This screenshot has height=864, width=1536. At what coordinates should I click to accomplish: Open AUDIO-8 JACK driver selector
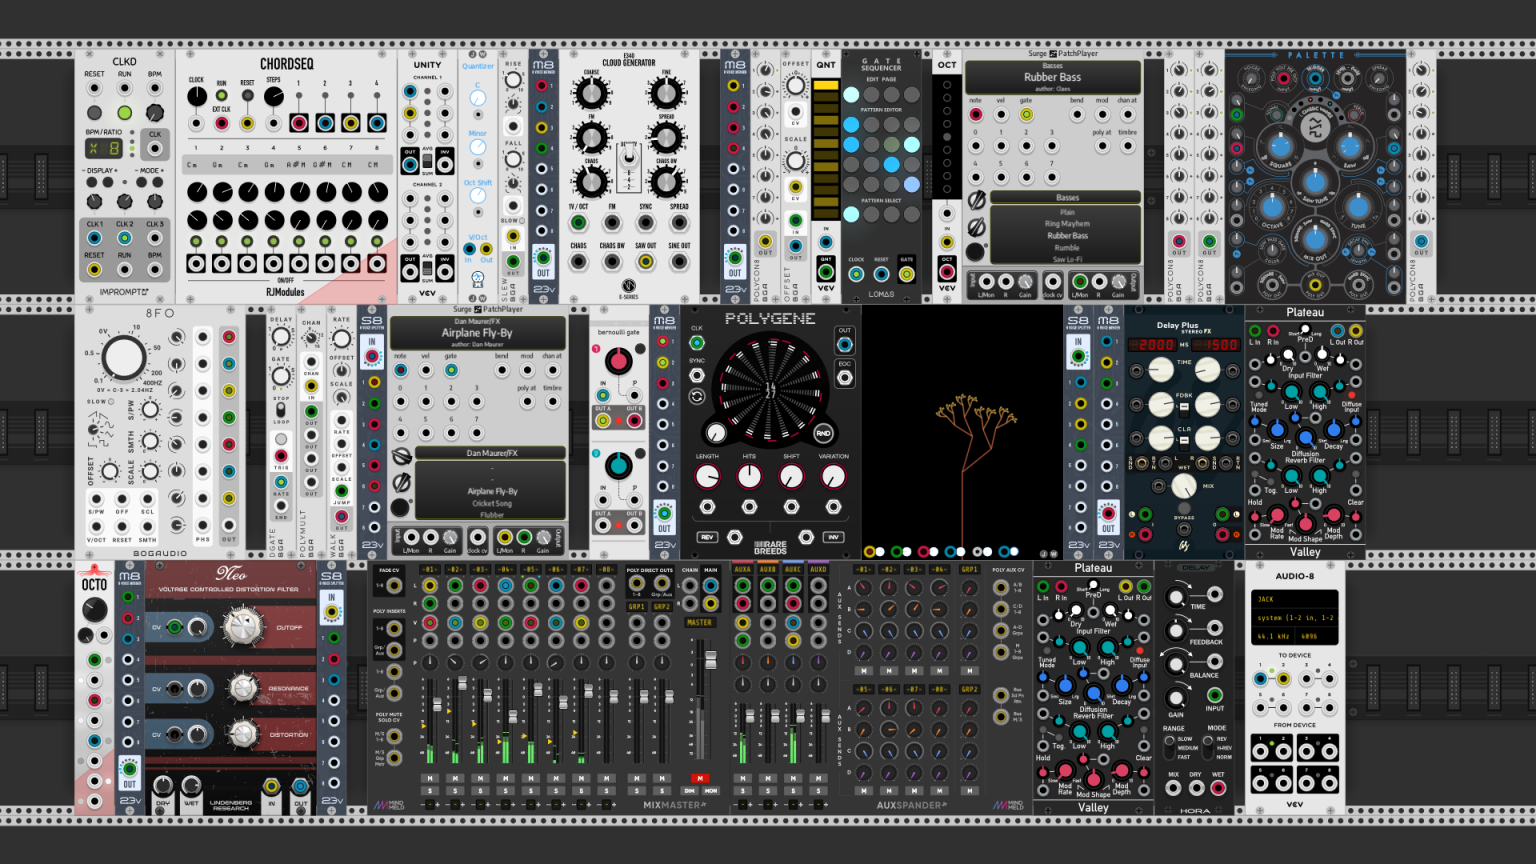1294,599
